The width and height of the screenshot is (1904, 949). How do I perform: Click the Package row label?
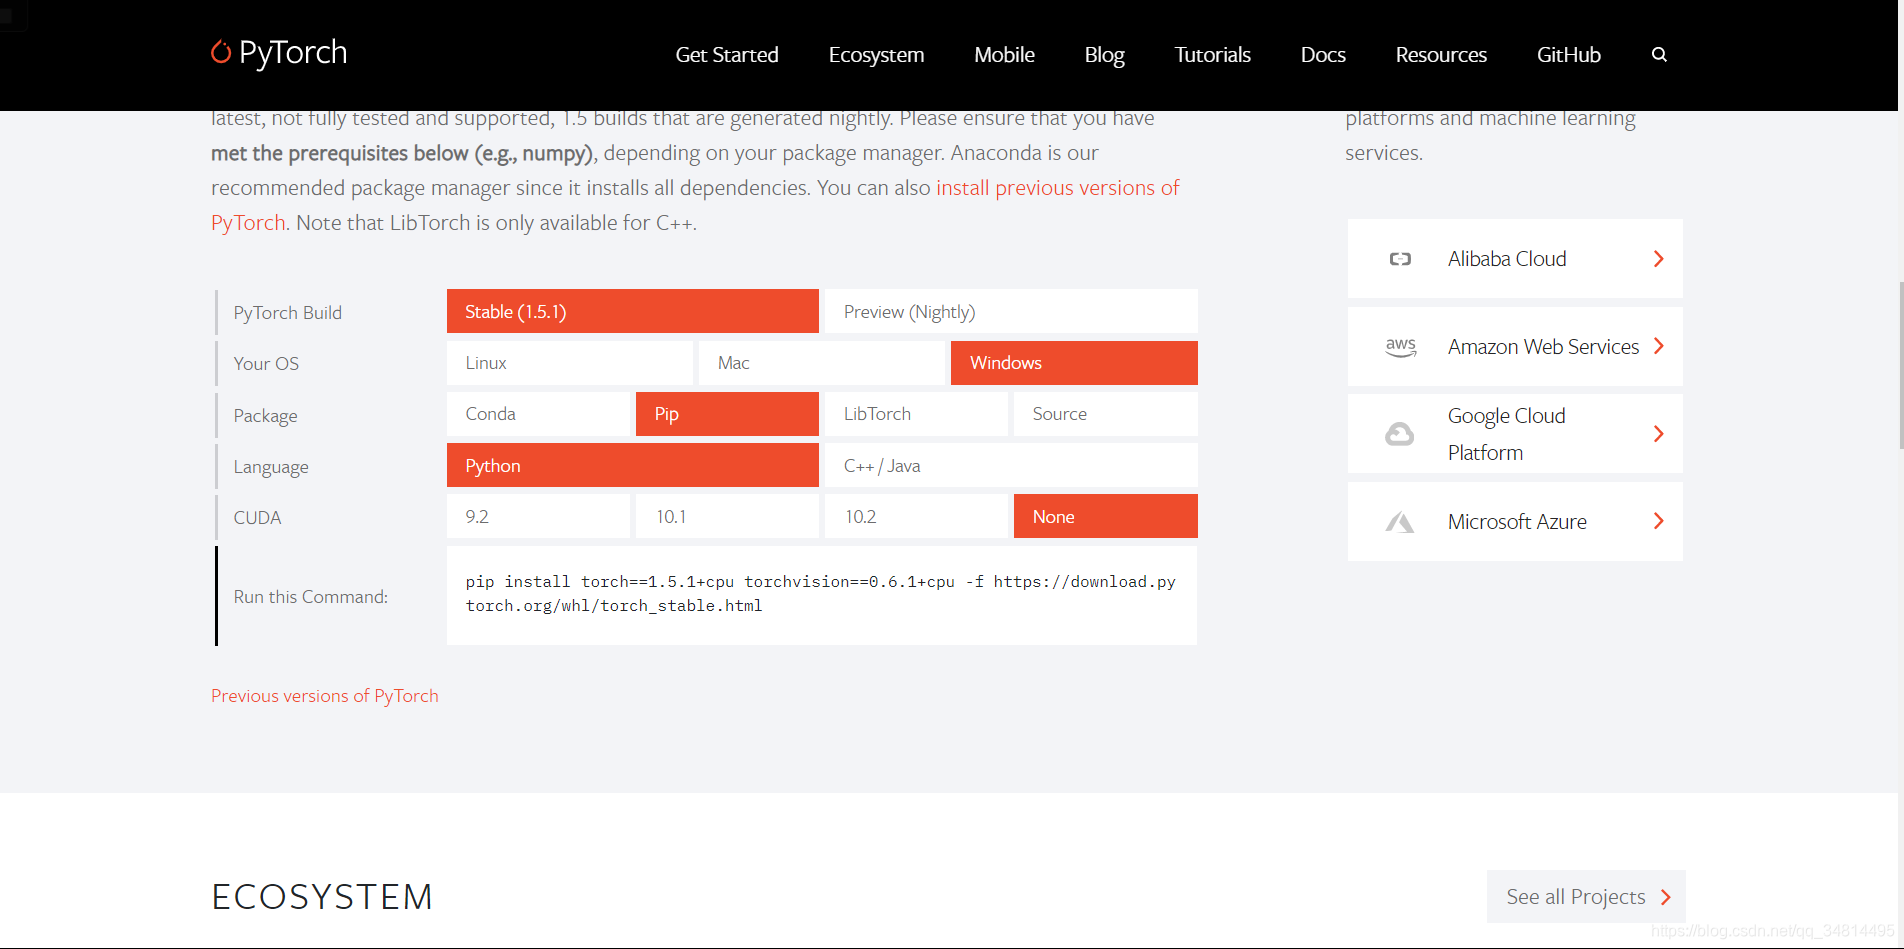point(265,416)
